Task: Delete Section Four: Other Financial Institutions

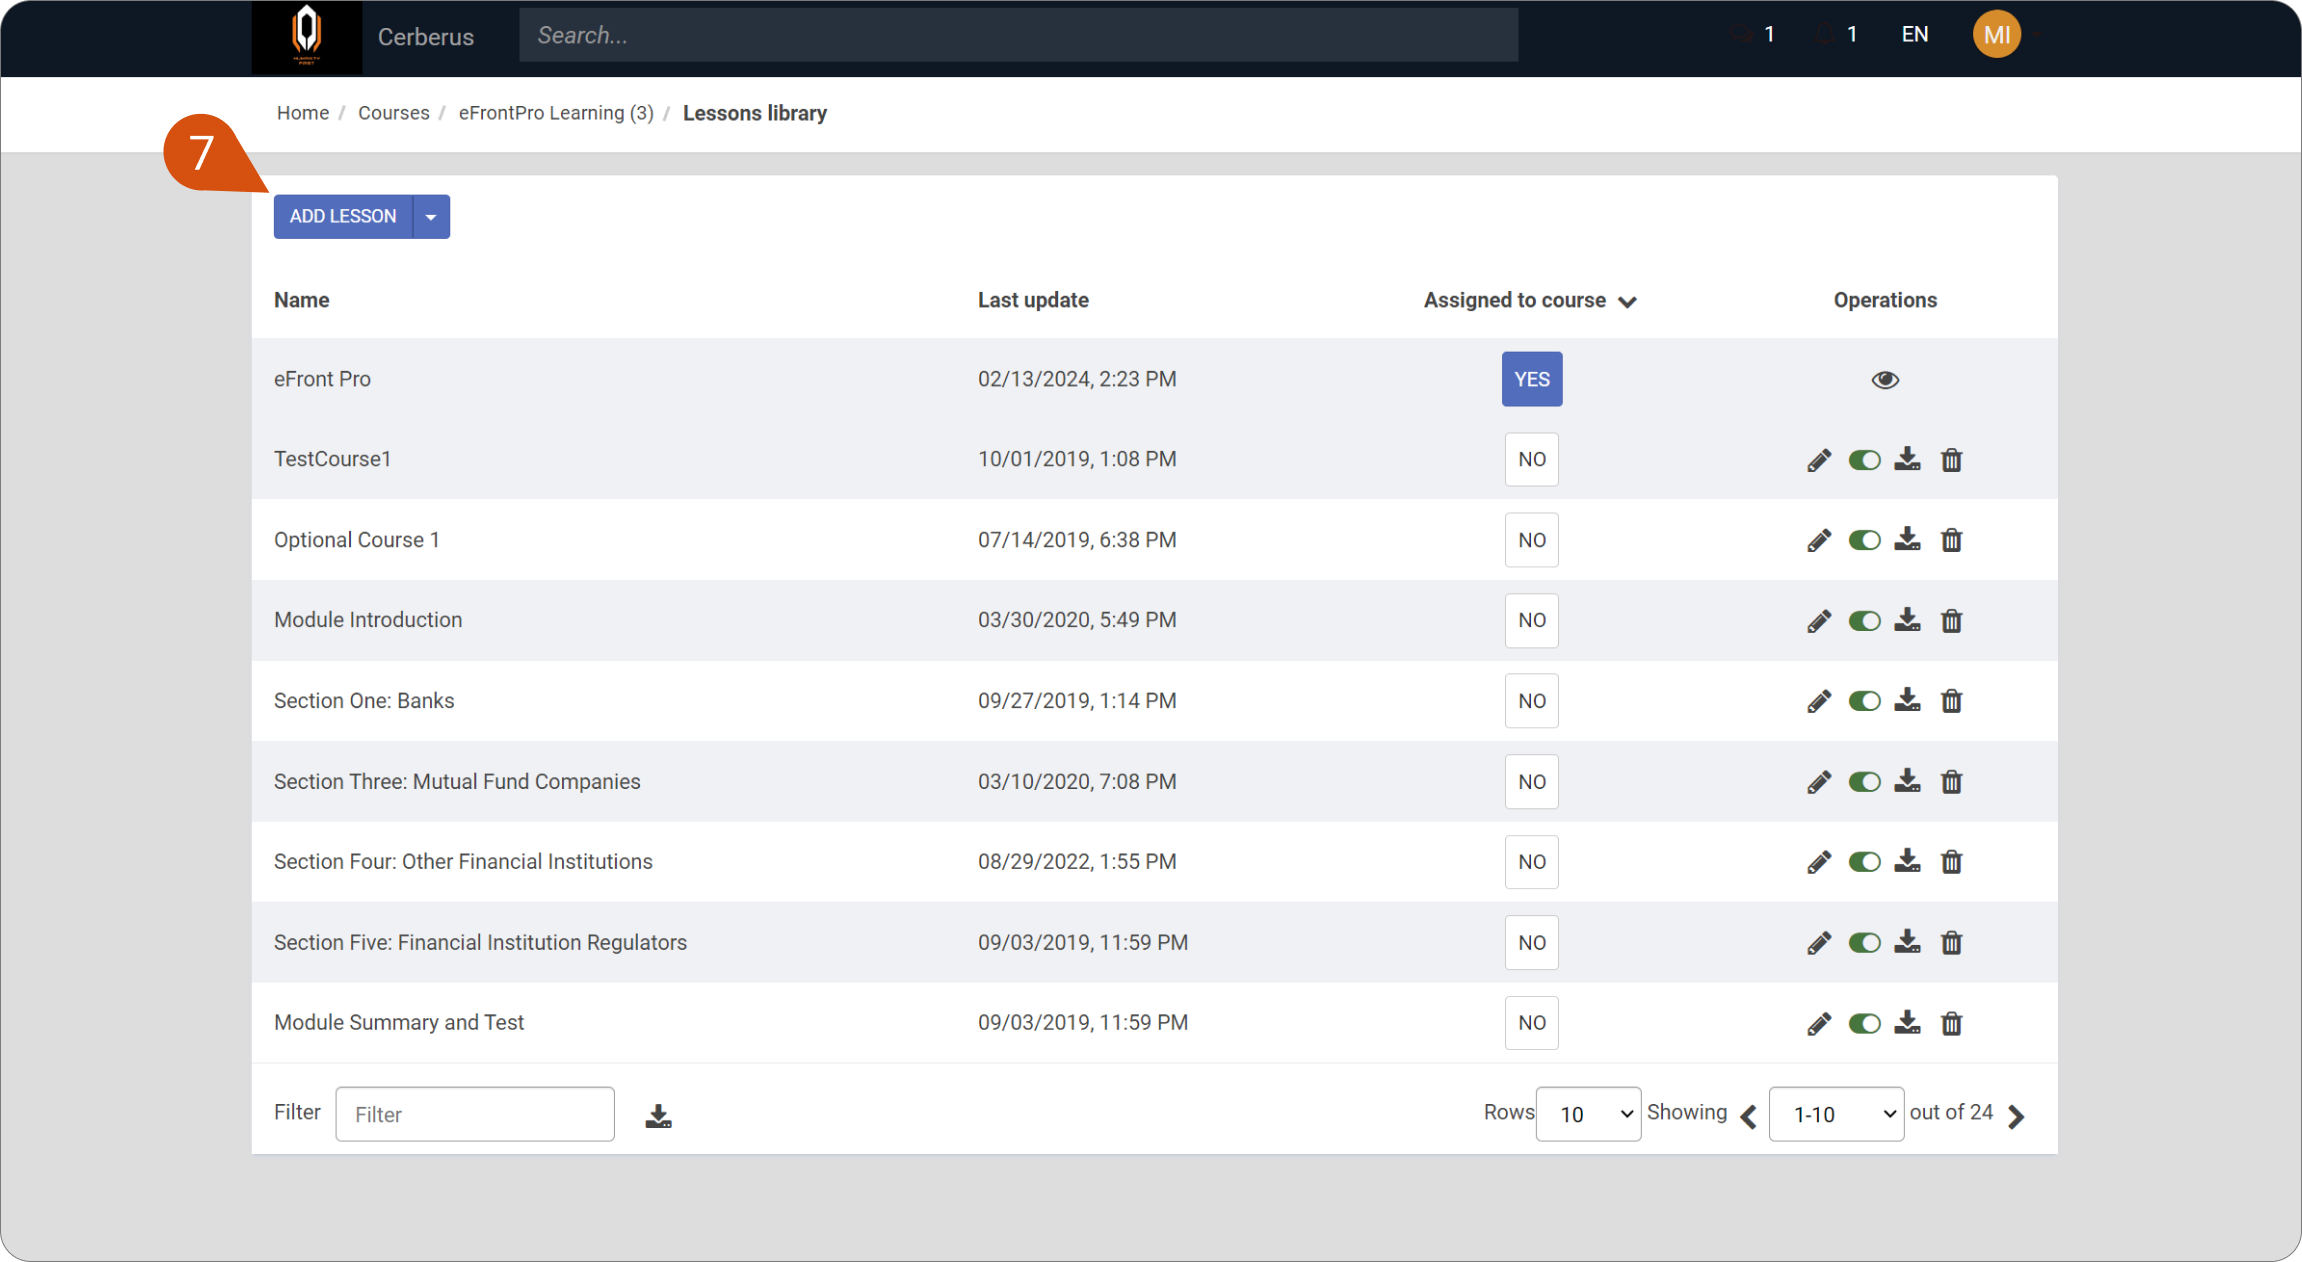Action: (x=1951, y=862)
